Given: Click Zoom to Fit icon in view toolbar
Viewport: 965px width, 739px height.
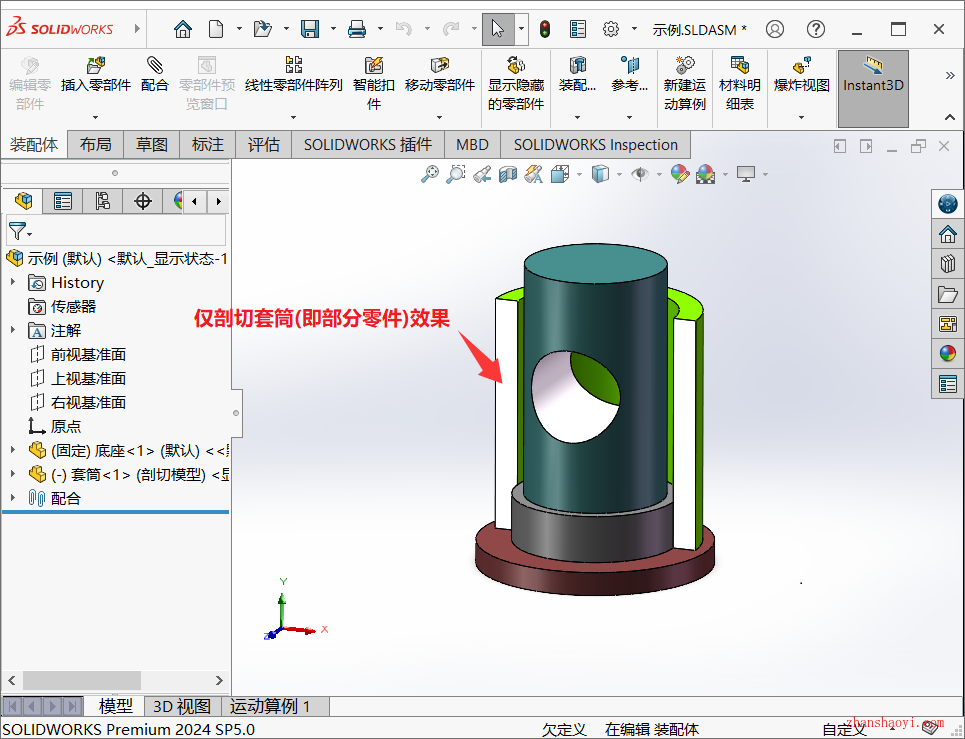Looking at the screenshot, I should click(x=430, y=174).
